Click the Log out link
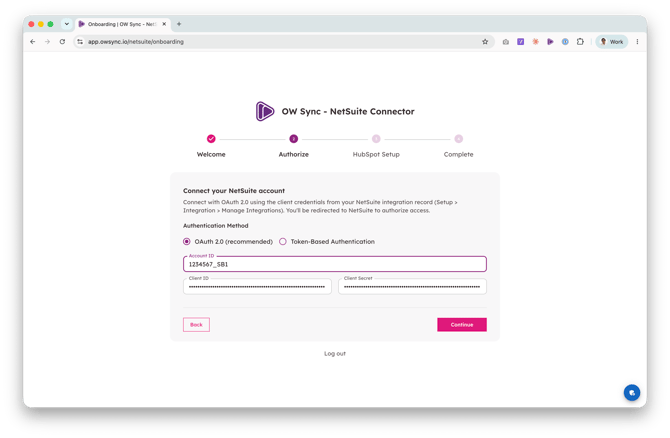Image resolution: width=670 pixels, height=438 pixels. 335,353
